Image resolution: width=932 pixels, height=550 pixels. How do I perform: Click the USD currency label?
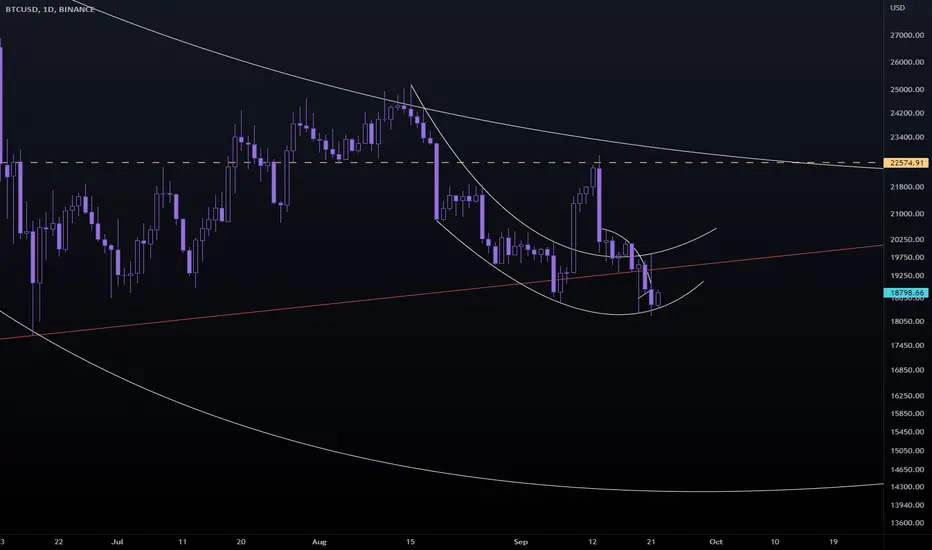click(897, 8)
